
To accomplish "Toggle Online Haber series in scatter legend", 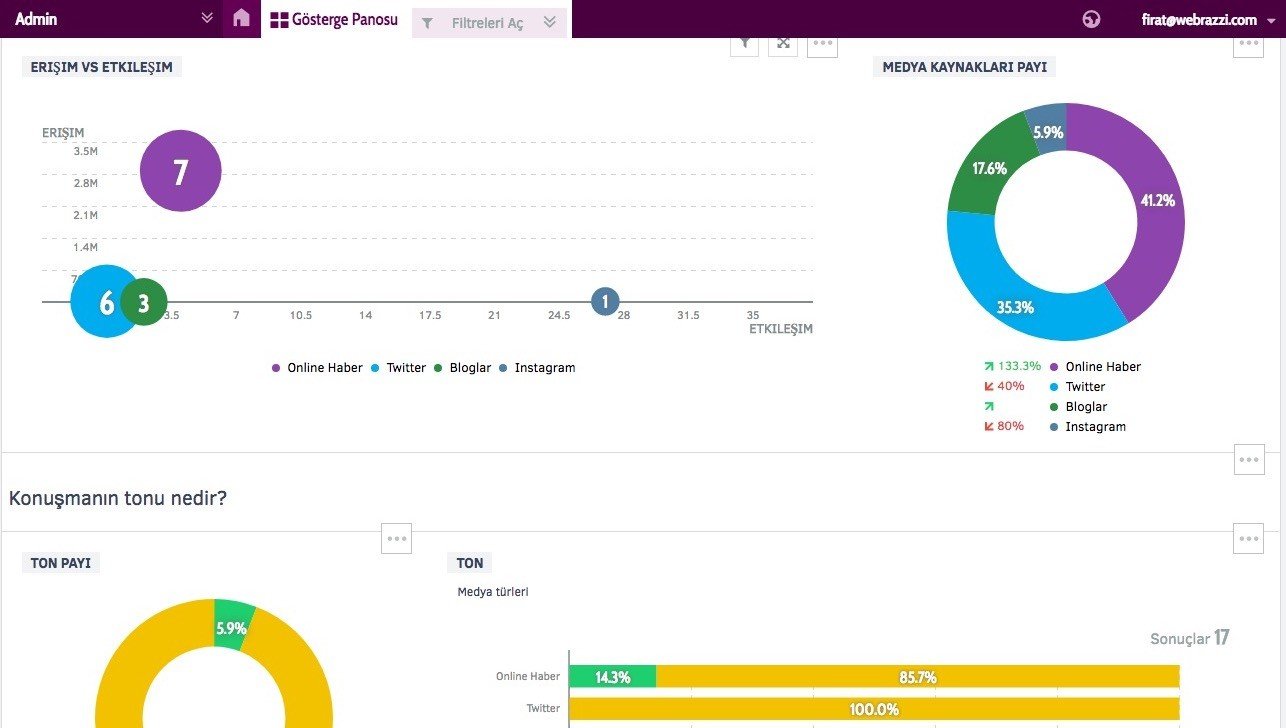I will click(317, 368).
